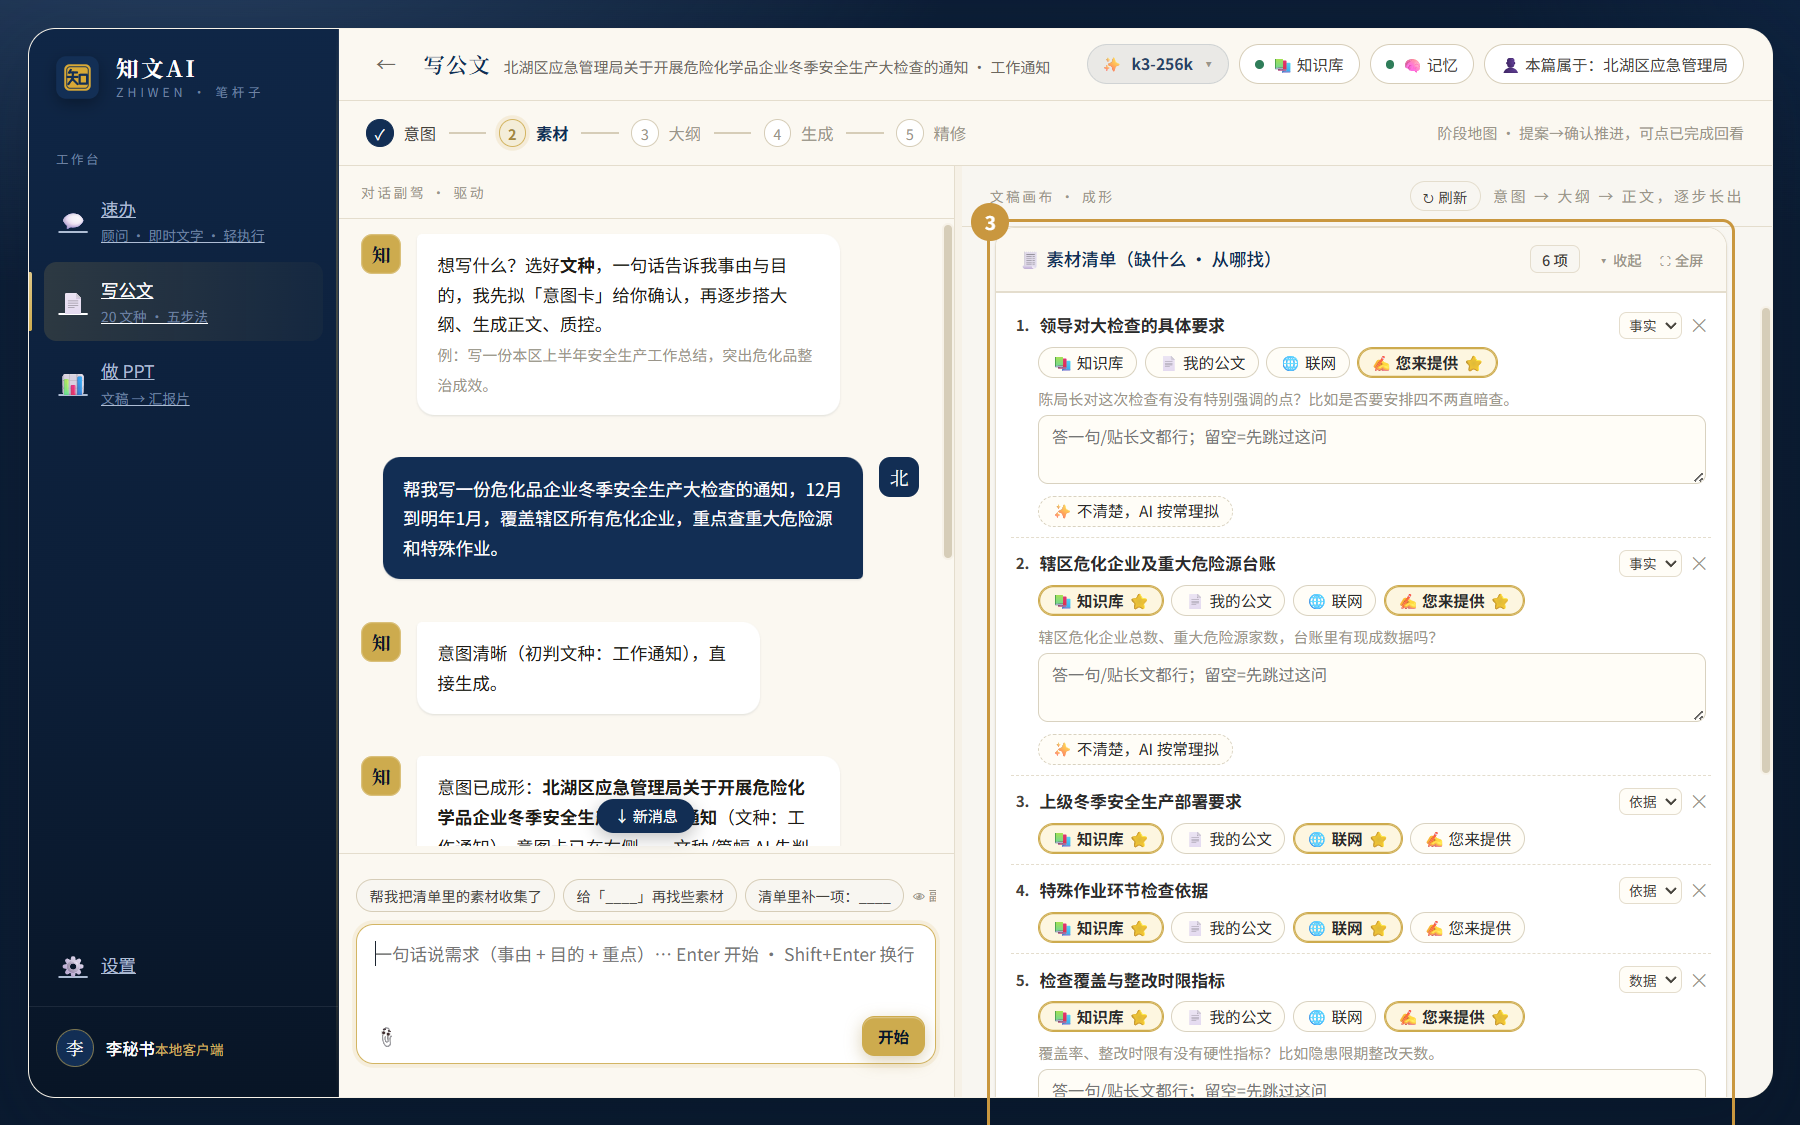Open 设置 in the sidebar
Screen dimensions: 1800x1125
point(183,967)
